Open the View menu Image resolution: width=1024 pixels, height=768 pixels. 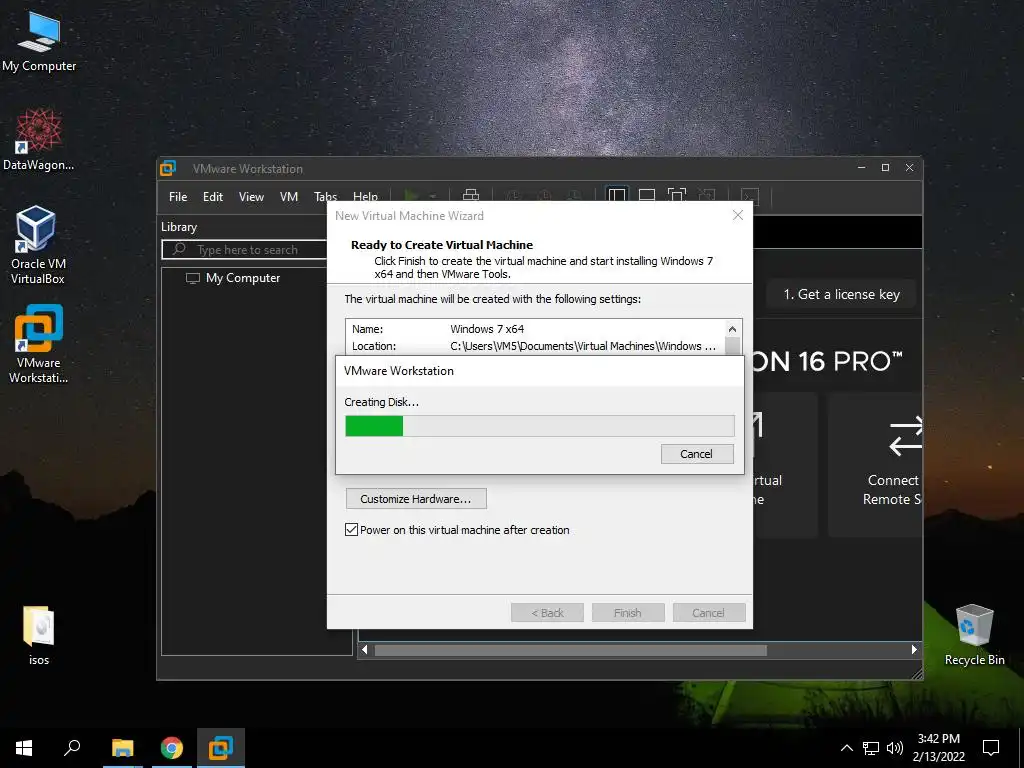point(251,197)
